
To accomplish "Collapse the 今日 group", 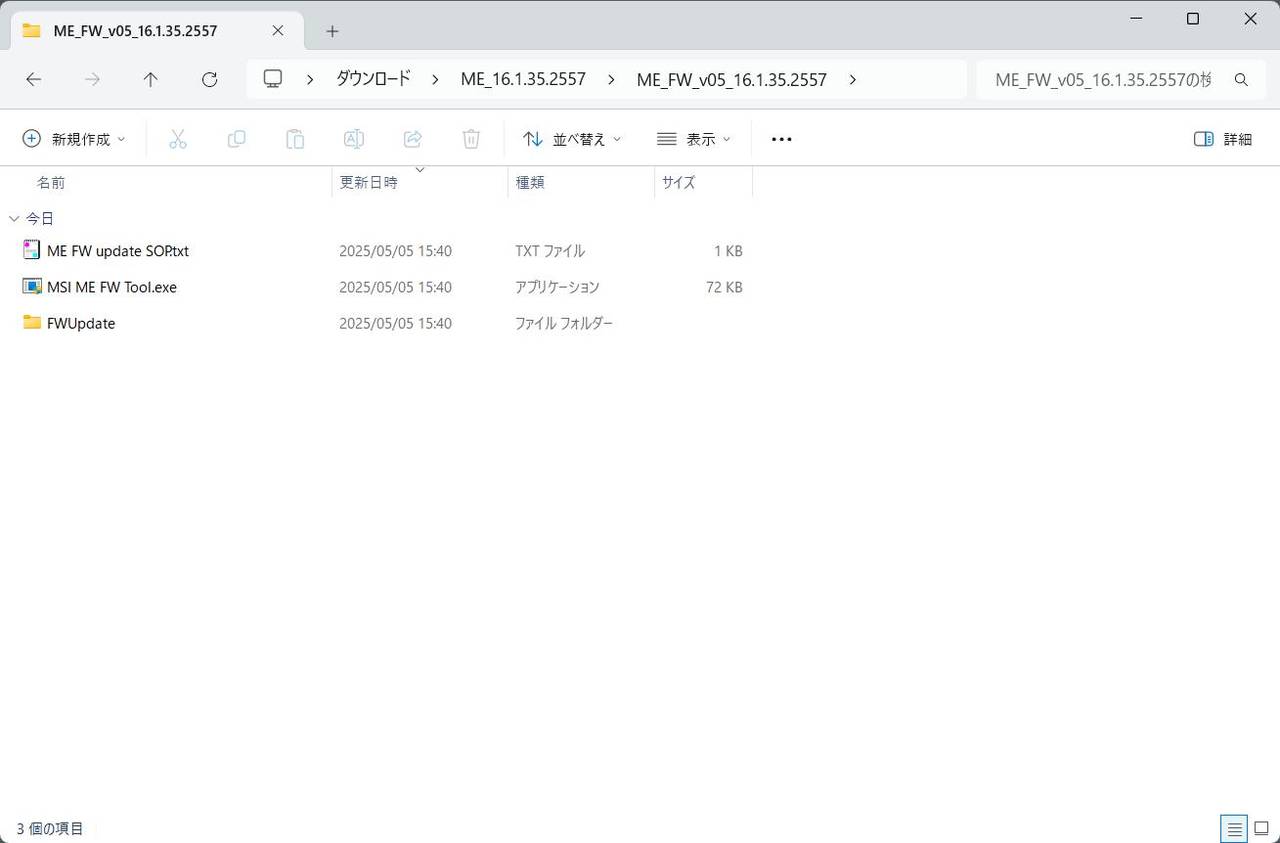I will [14, 218].
